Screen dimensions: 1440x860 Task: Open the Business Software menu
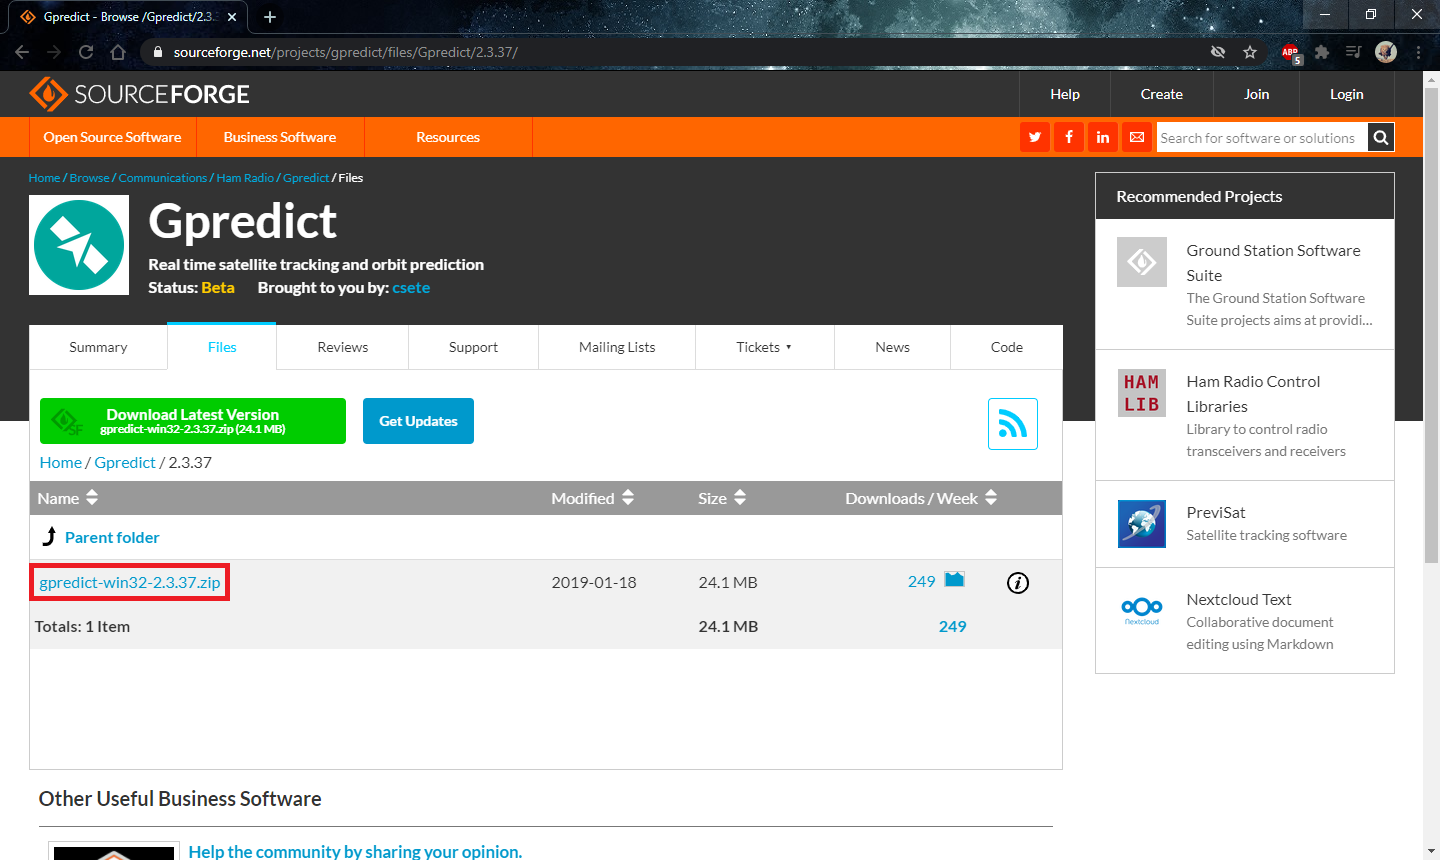point(280,137)
